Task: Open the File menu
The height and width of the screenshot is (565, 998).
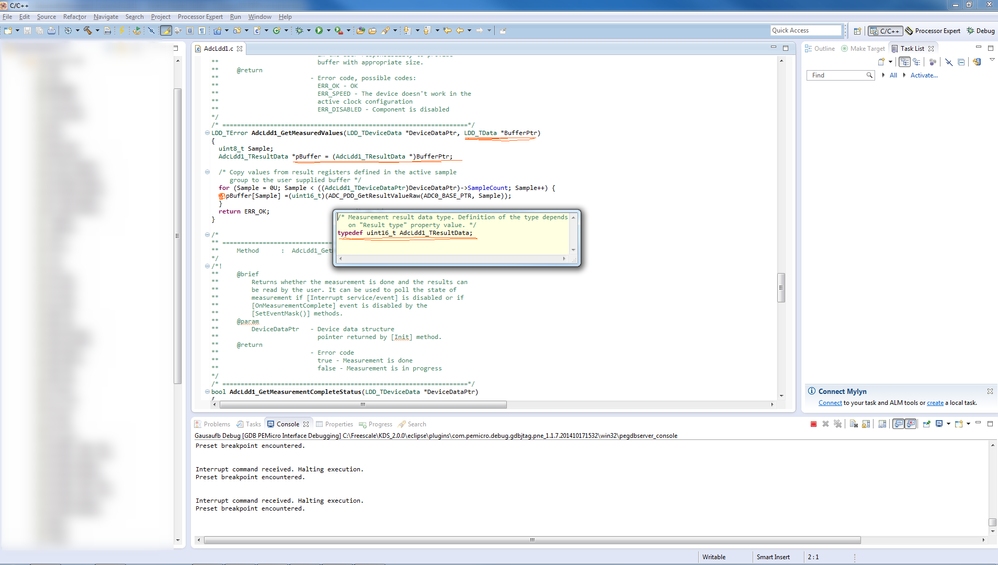Action: click(x=7, y=17)
